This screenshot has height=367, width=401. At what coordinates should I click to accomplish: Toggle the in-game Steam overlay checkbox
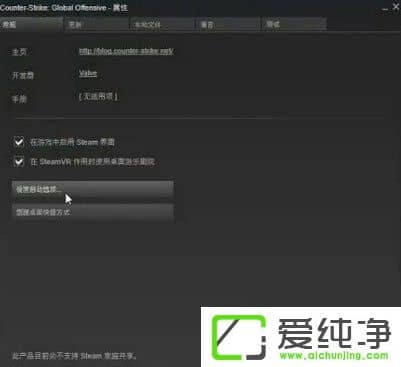pyautogui.click(x=19, y=142)
